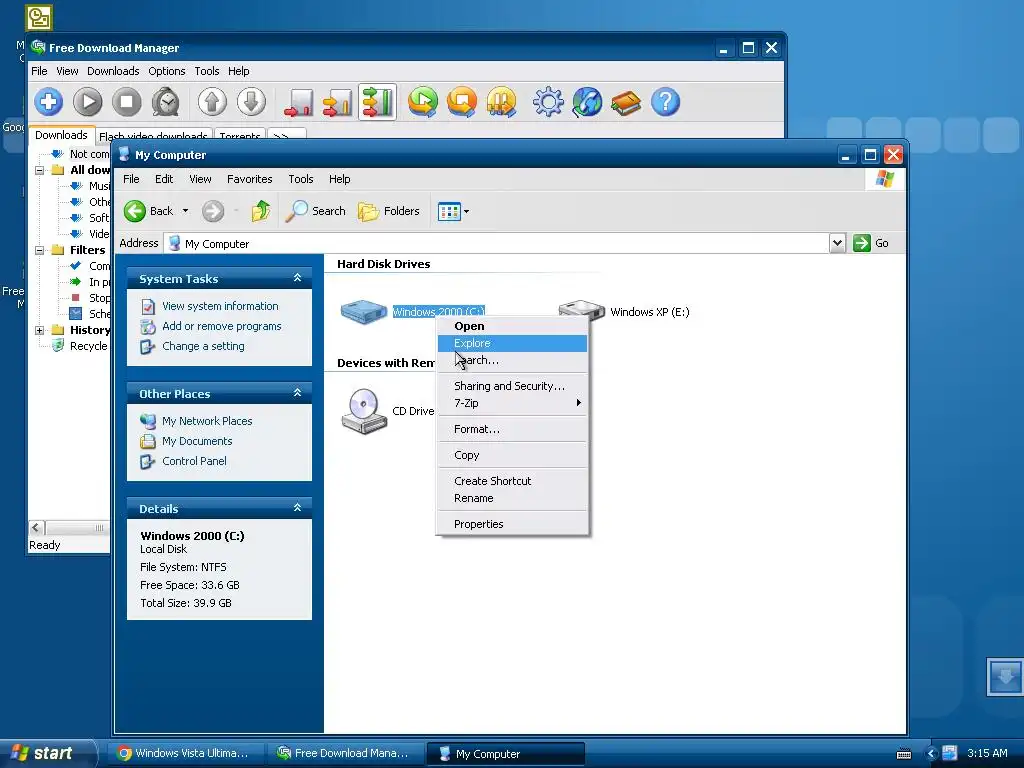Start download play icon in Free Download Manager

coord(88,102)
